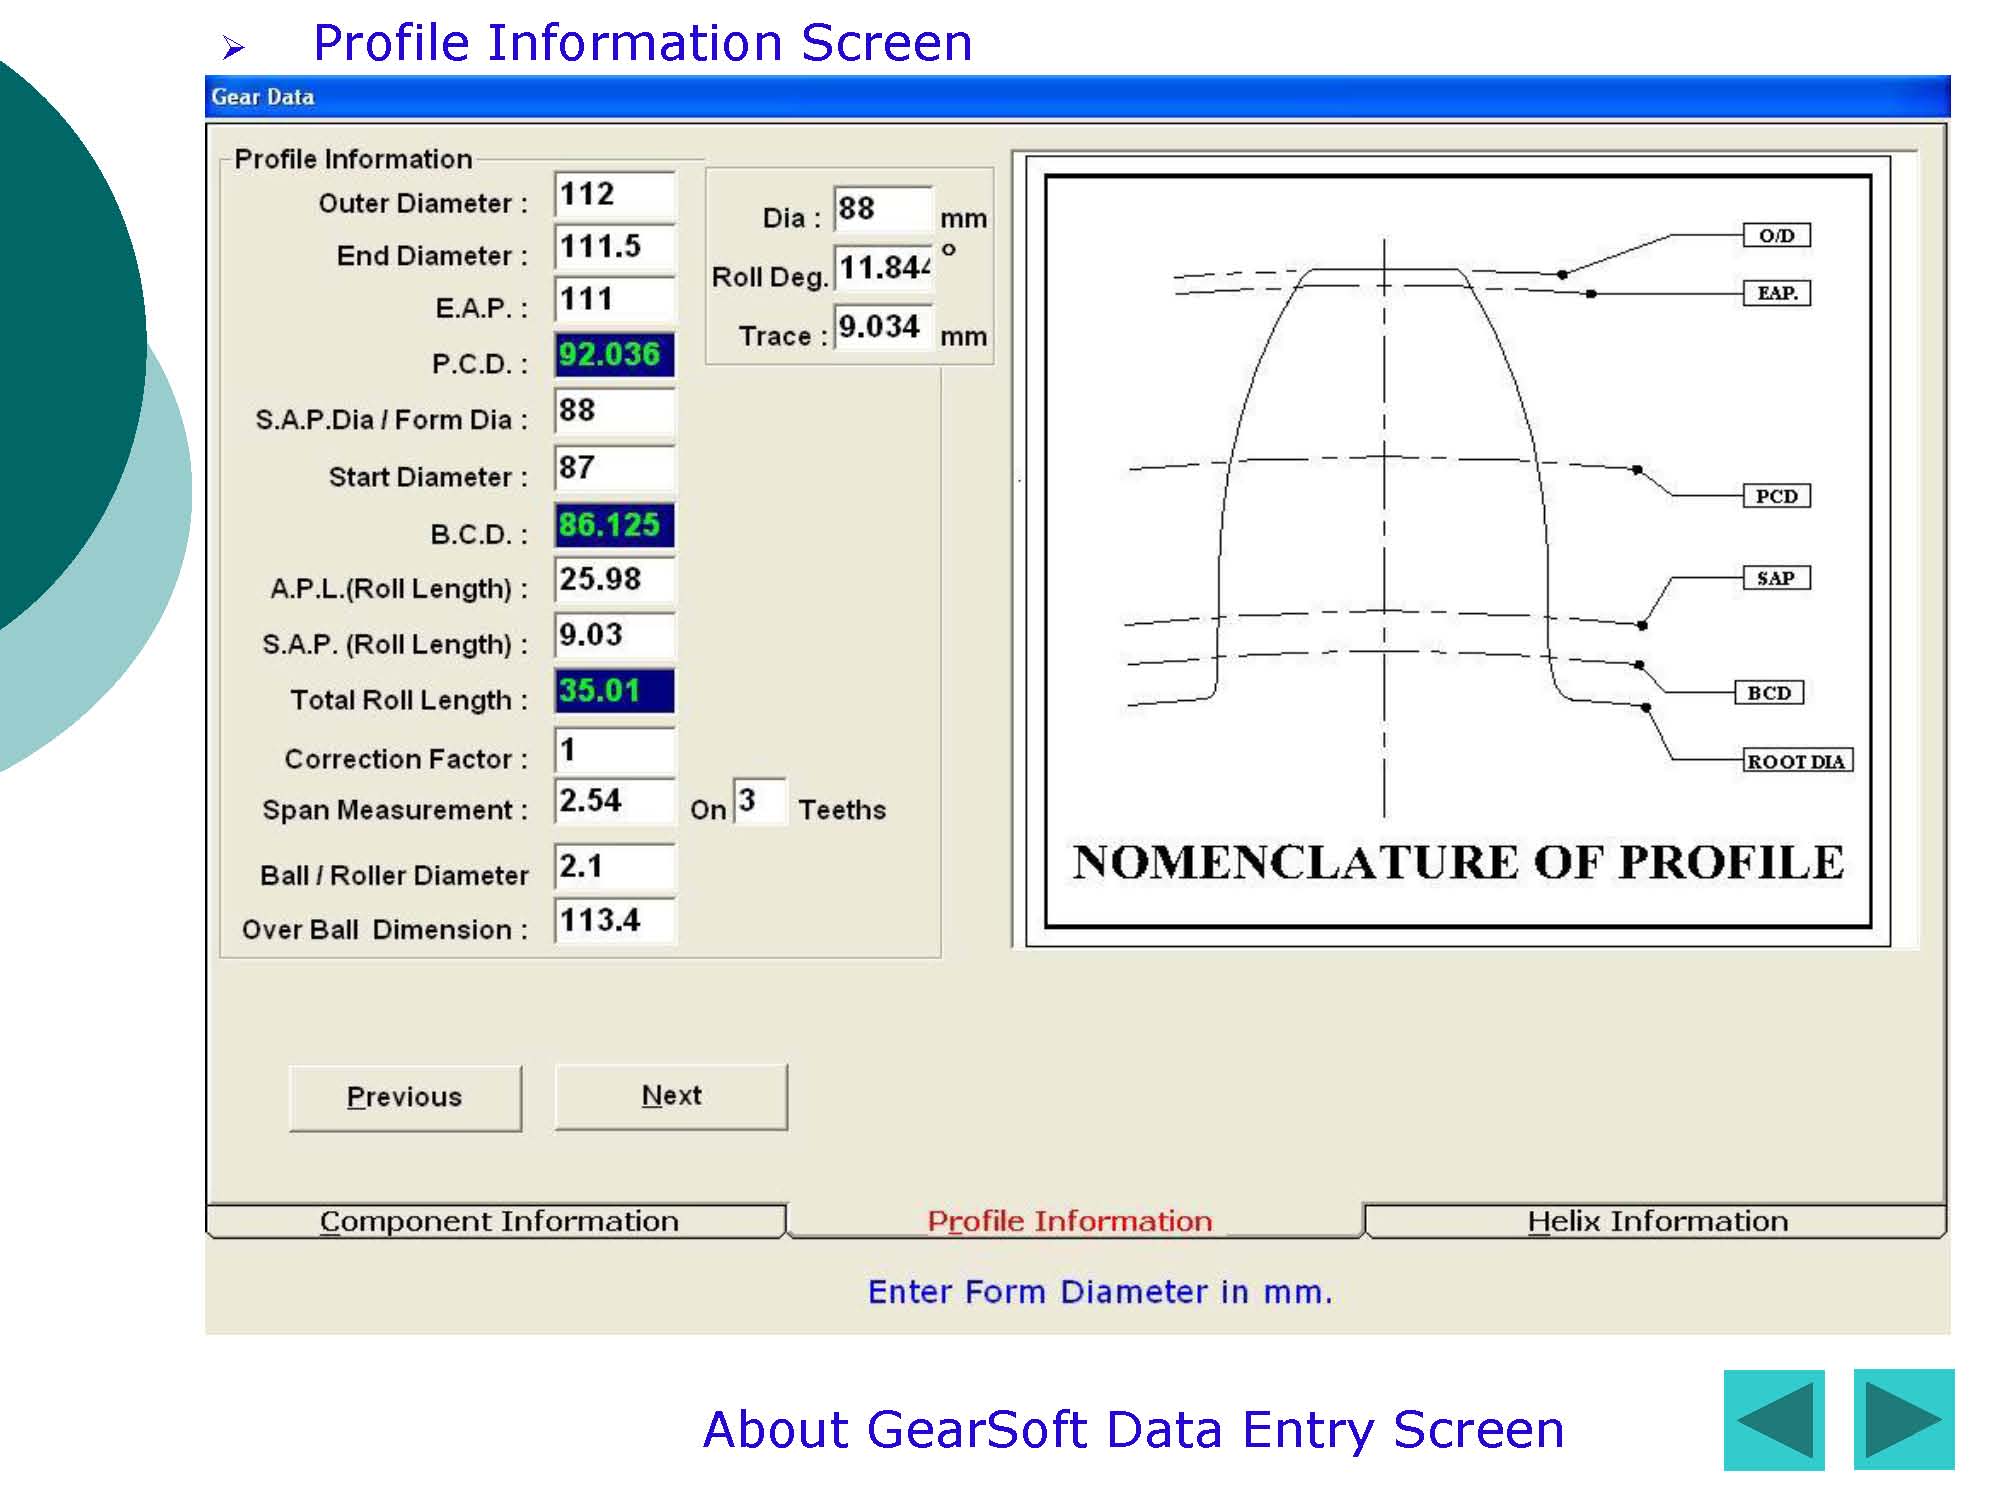Click the 'Enter Form Diameter in mm.' hint
The width and height of the screenshot is (2001, 1501).
tap(1100, 1292)
